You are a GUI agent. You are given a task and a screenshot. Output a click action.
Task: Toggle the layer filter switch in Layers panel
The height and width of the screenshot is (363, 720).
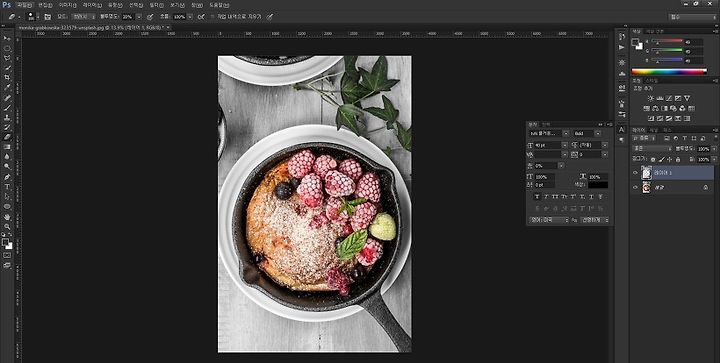coord(715,138)
